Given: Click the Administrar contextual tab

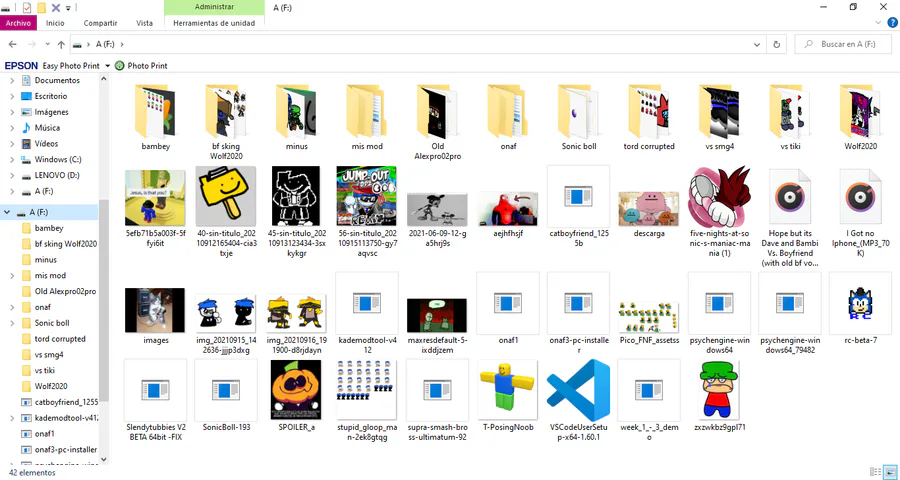Looking at the screenshot, I should [214, 7].
